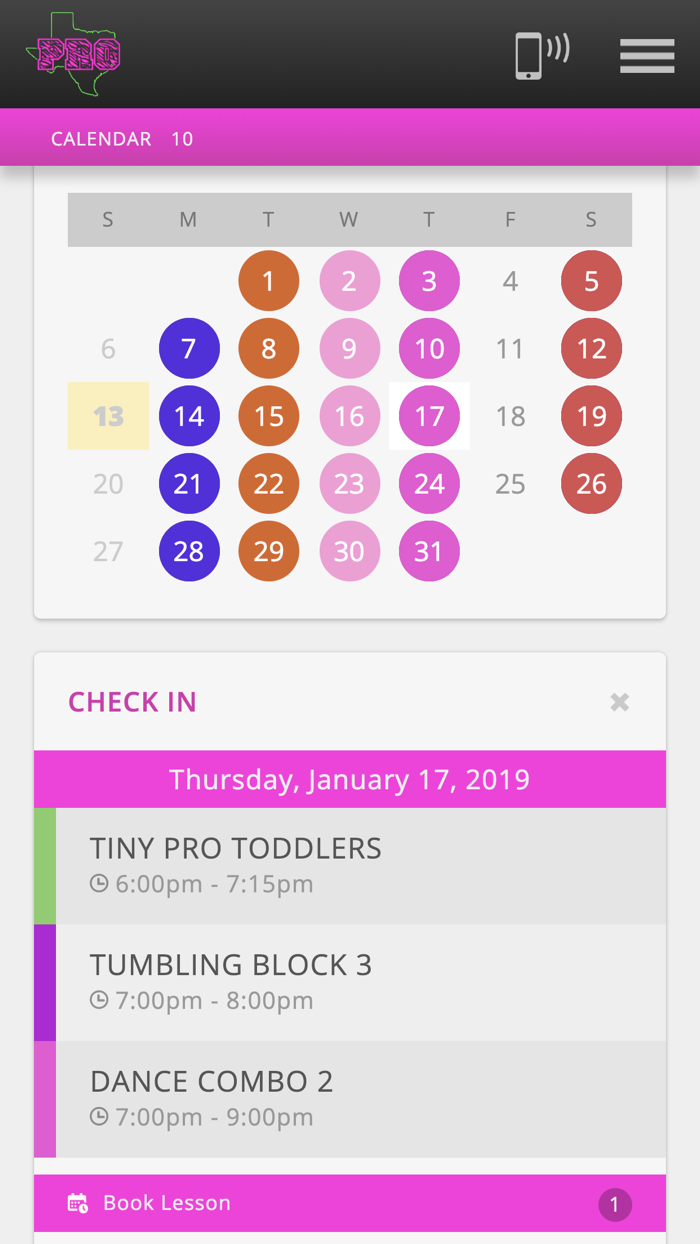Screen dimensions: 700x1244
Task: Toggle selection of January 26
Action: tap(591, 483)
